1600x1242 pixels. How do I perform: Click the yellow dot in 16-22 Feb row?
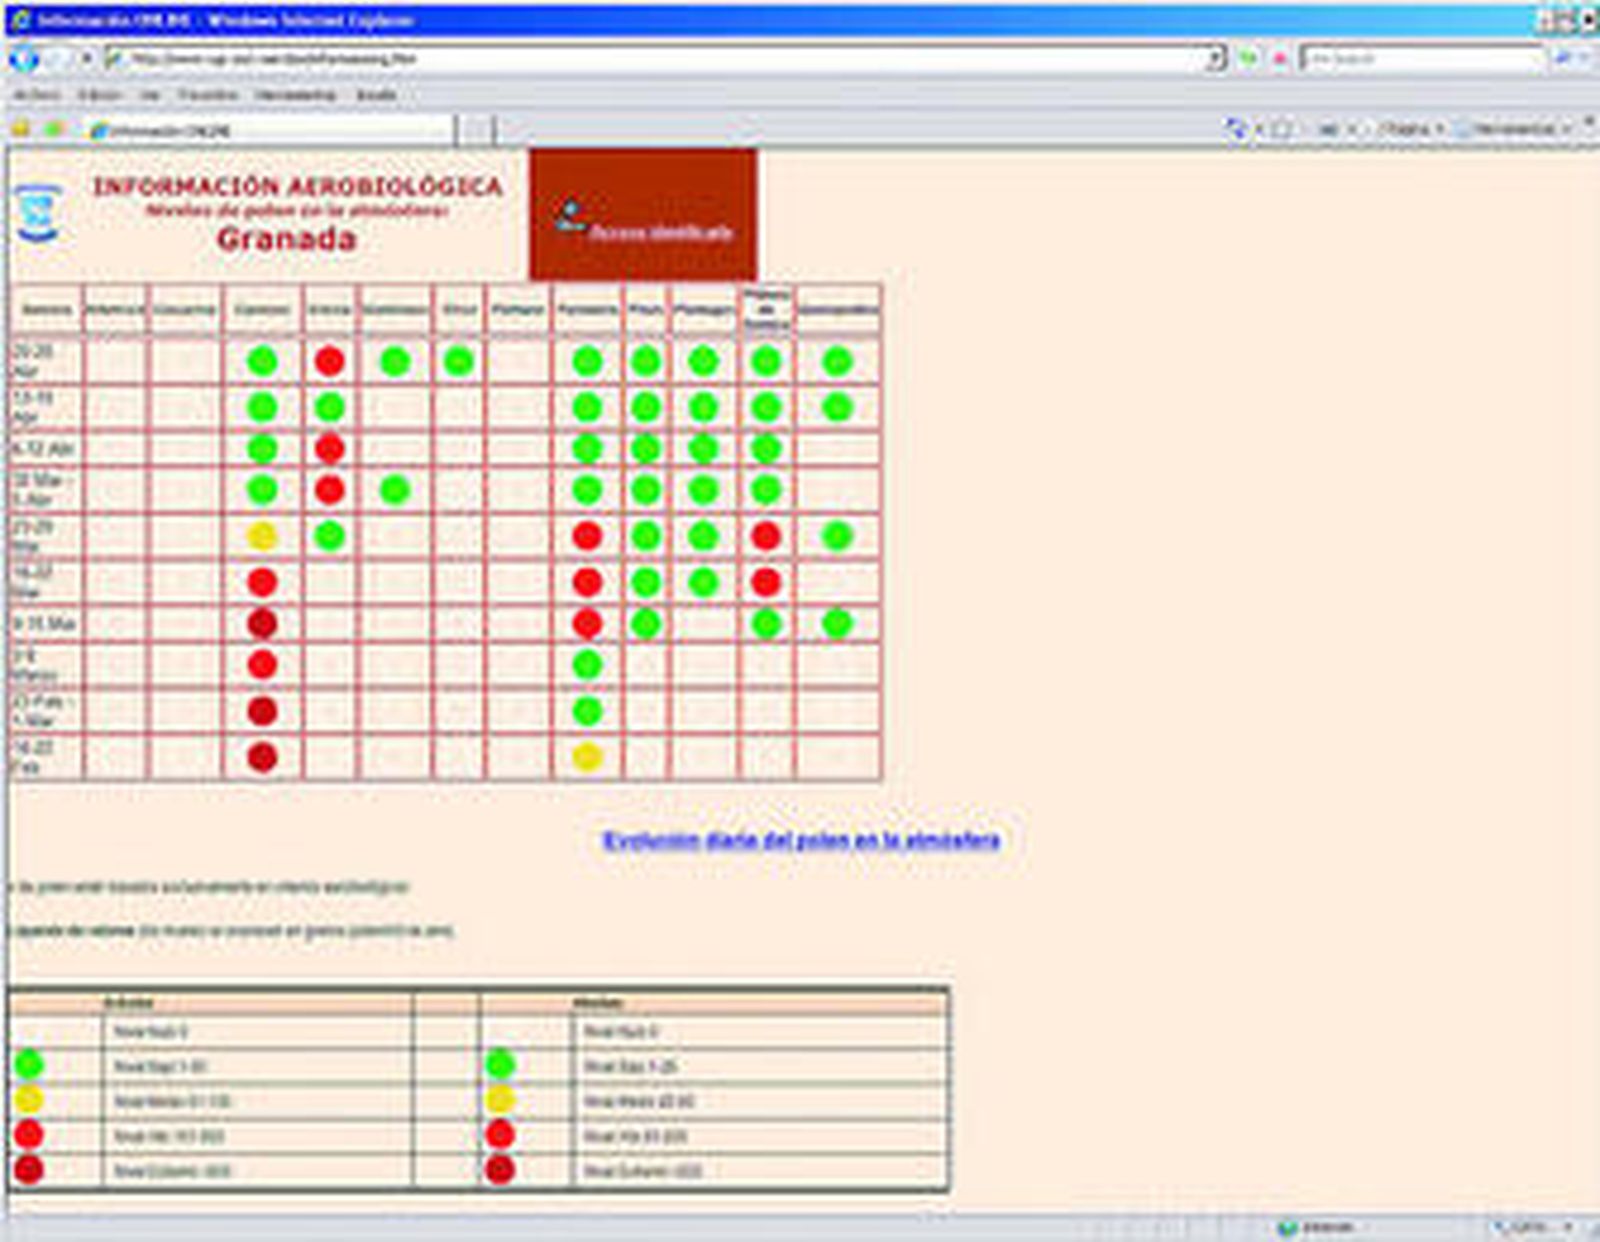click(587, 757)
